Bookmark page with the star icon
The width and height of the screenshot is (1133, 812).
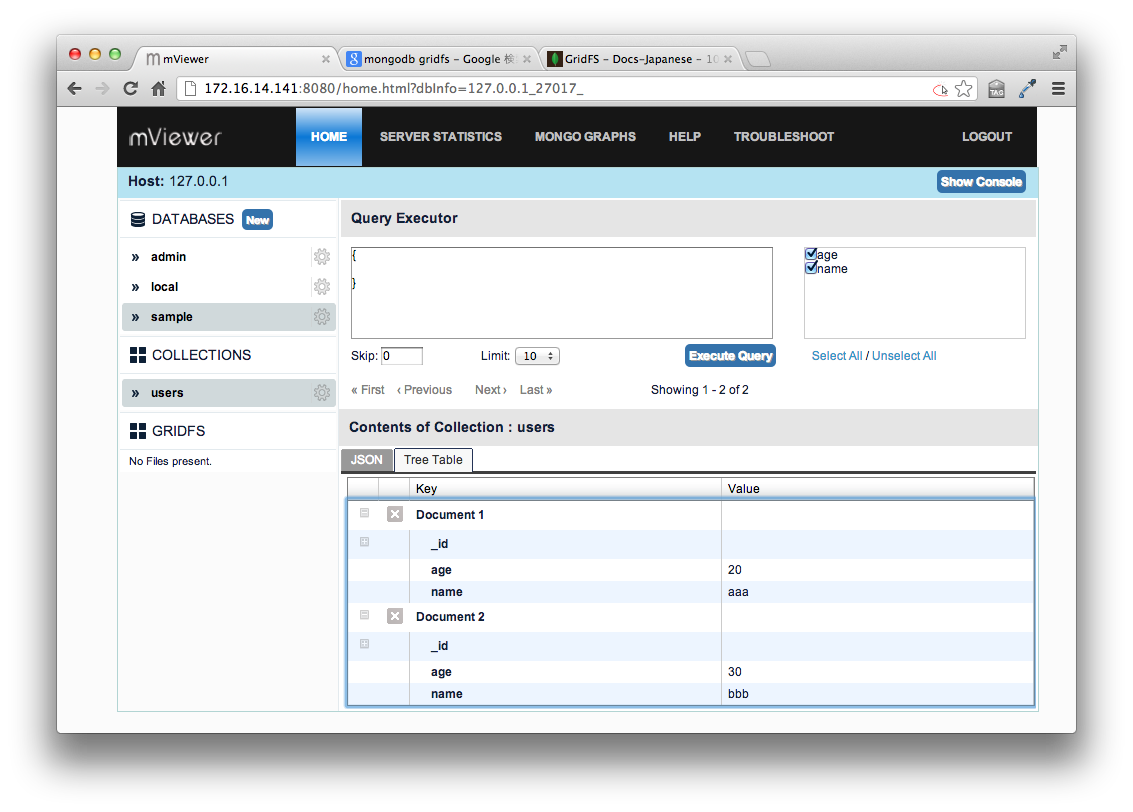coord(963,89)
